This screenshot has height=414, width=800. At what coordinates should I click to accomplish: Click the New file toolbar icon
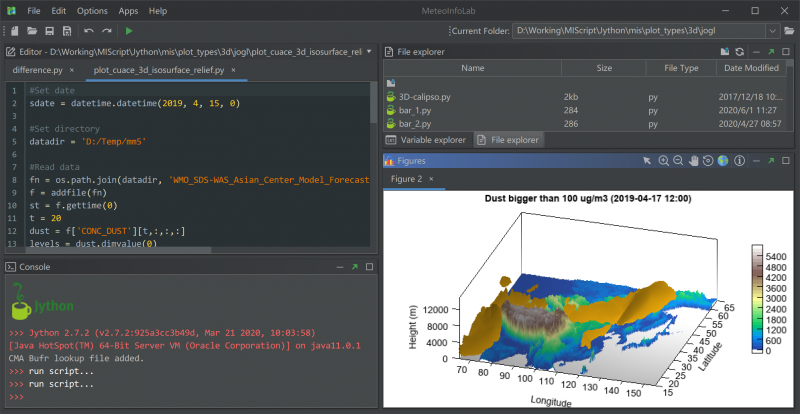[14, 32]
